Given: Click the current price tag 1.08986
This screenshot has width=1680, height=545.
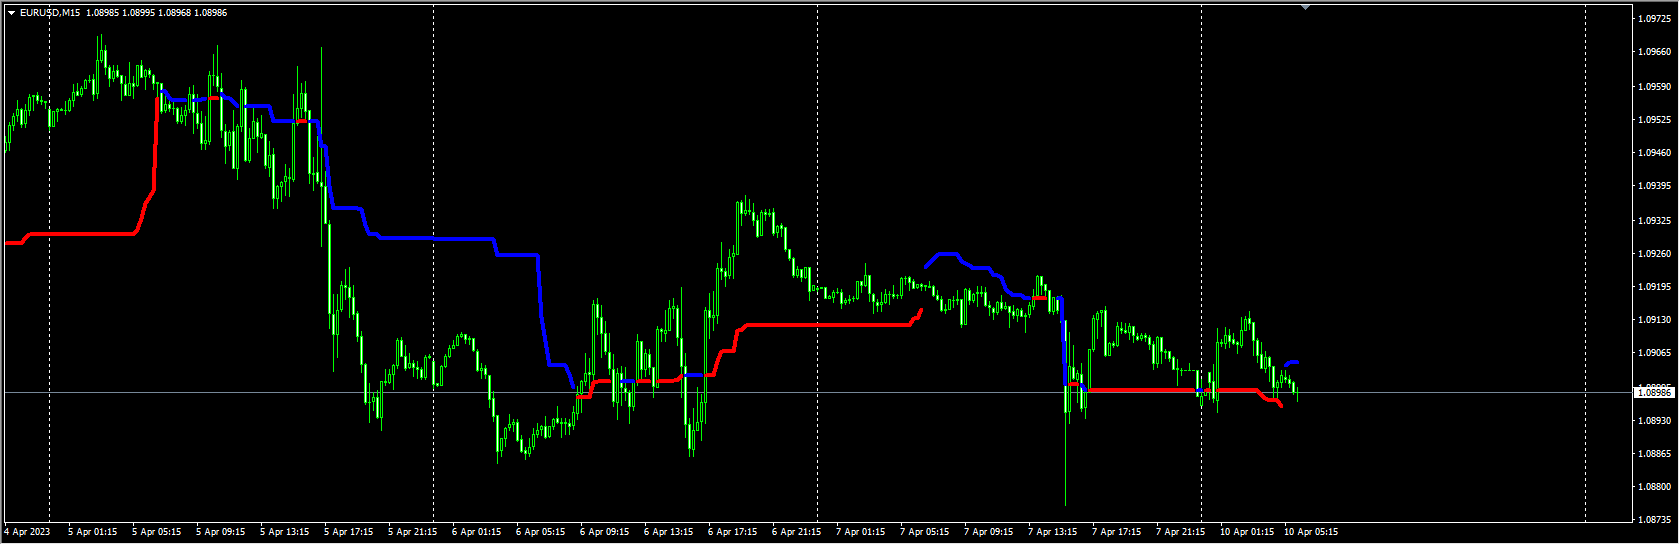Looking at the screenshot, I should pos(1655,393).
